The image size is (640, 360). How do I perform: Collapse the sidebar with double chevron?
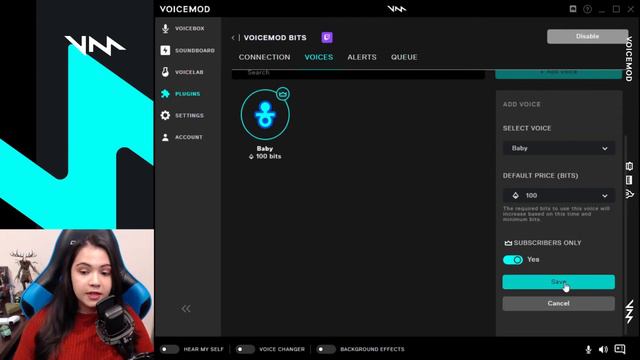(x=186, y=309)
